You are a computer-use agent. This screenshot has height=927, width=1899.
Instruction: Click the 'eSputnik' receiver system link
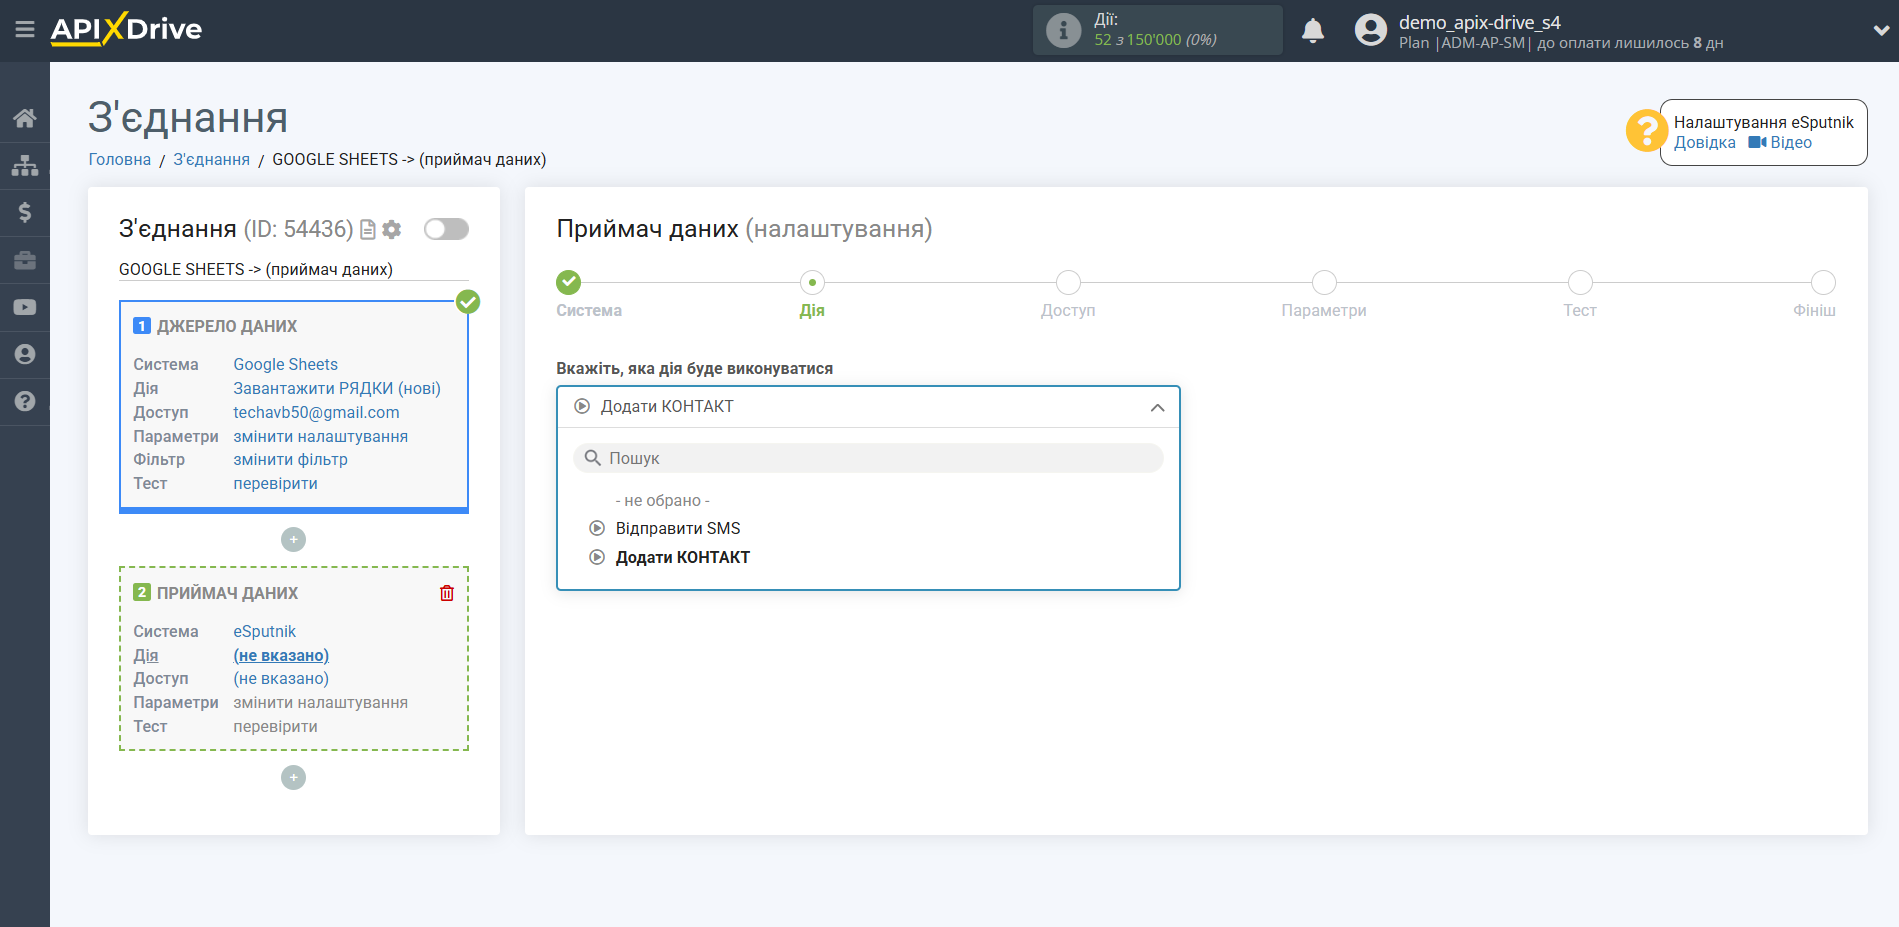pos(265,632)
